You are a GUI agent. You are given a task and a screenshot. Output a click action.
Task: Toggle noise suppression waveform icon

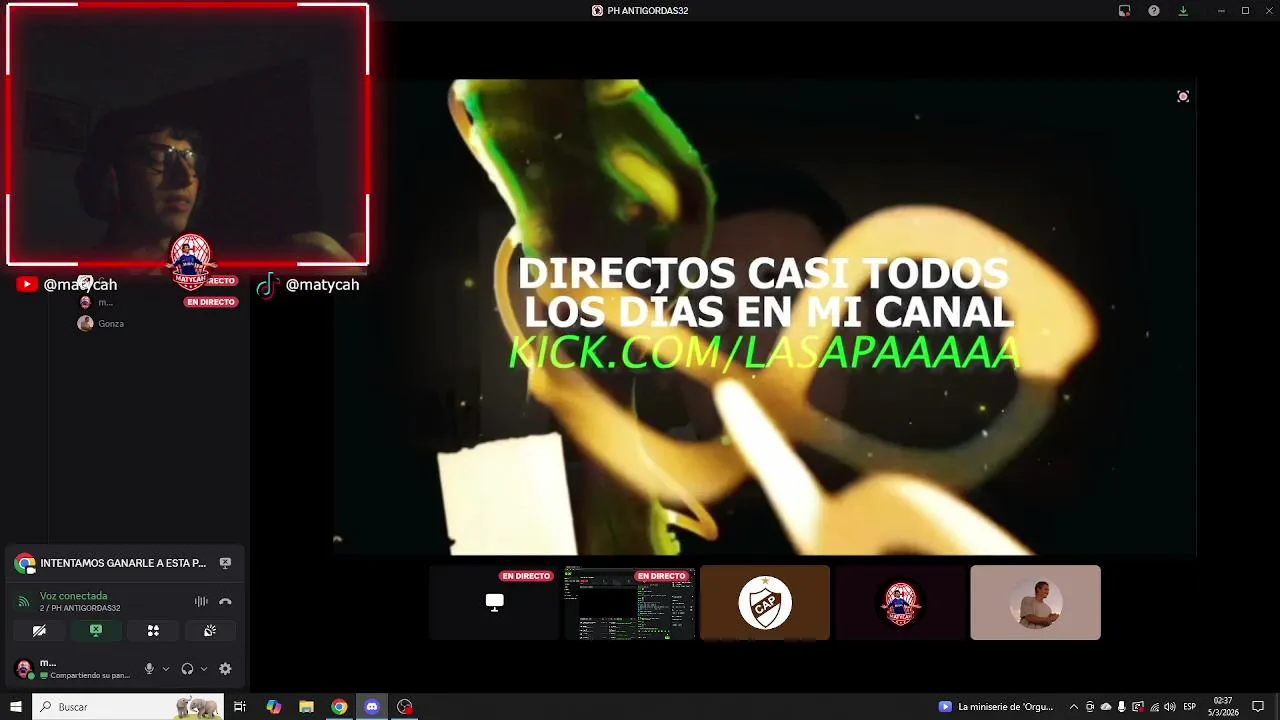[x=201, y=602]
